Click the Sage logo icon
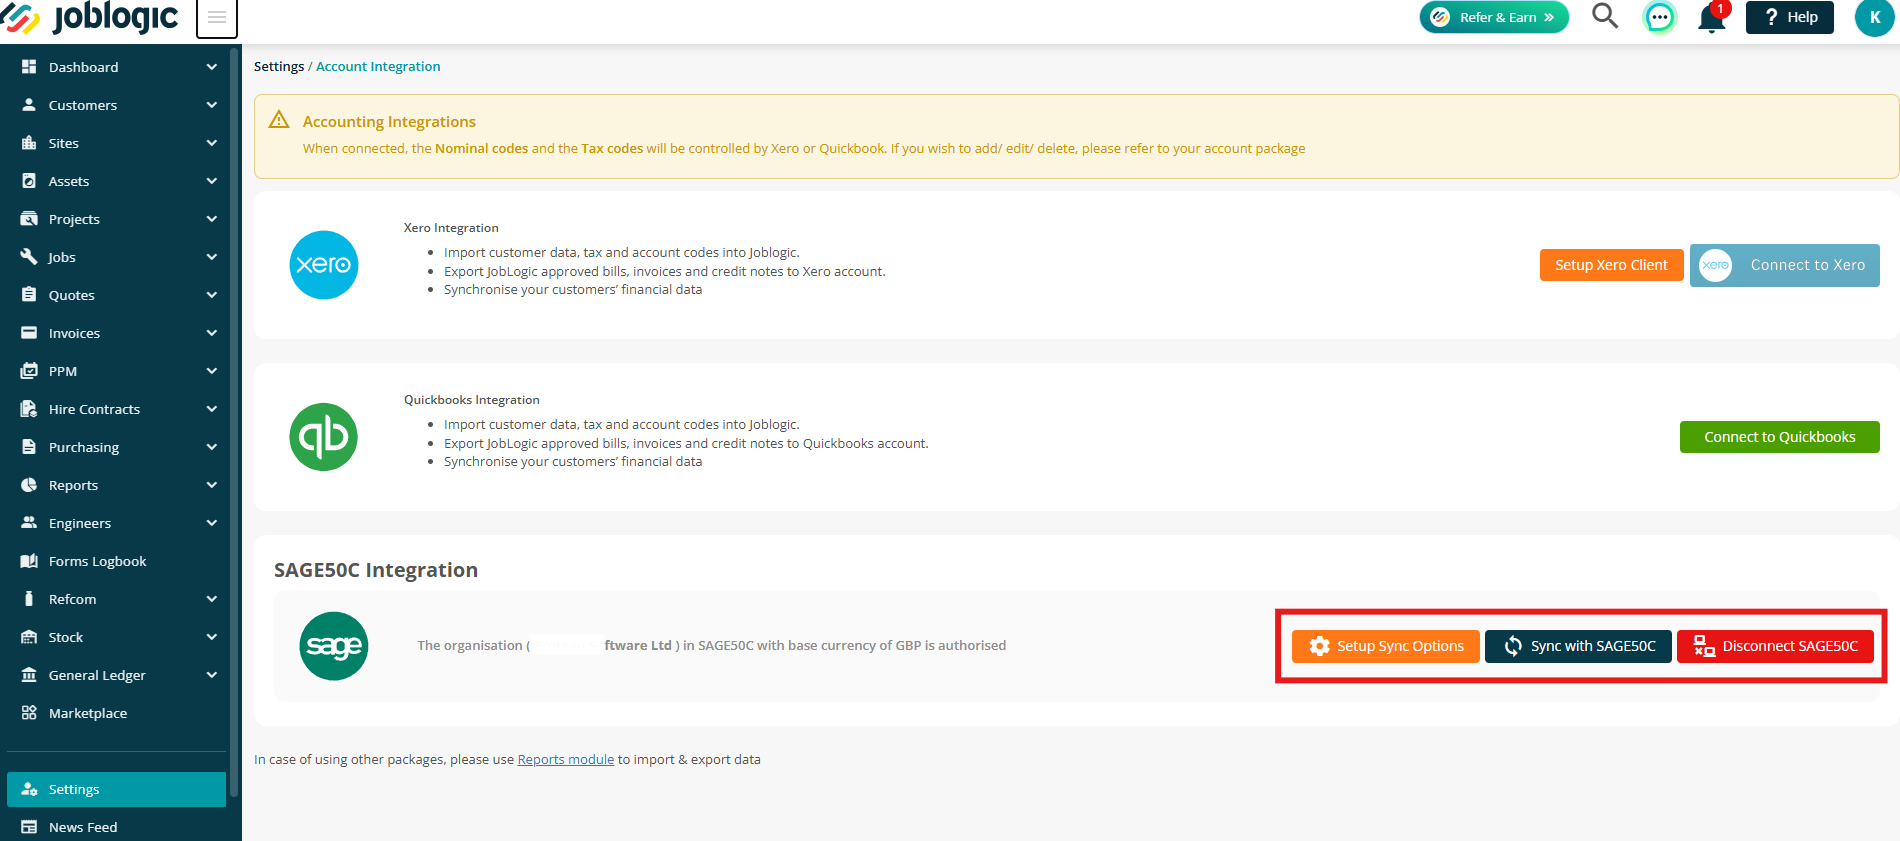Viewport: 1900px width, 841px height. click(334, 646)
